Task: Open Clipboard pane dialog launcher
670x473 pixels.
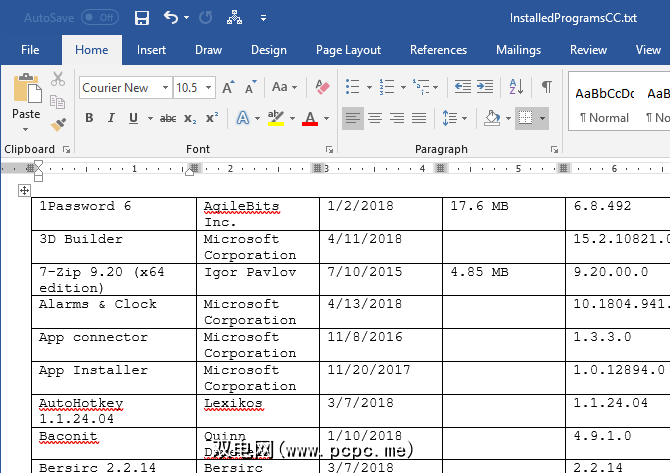Action: coord(66,149)
